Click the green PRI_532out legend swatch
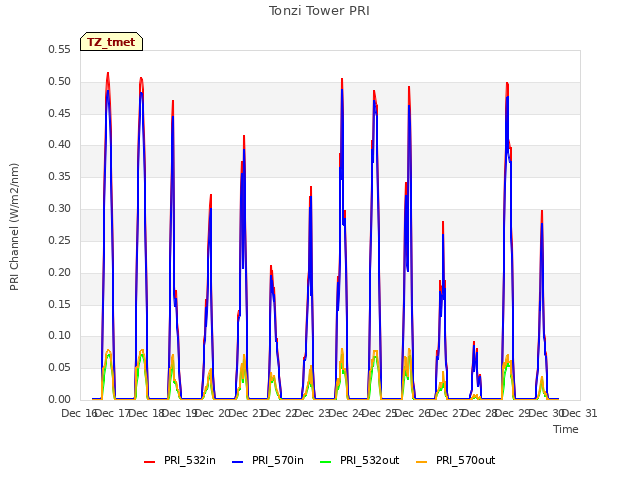Screen dimensions: 640x480 pyautogui.click(x=326, y=461)
